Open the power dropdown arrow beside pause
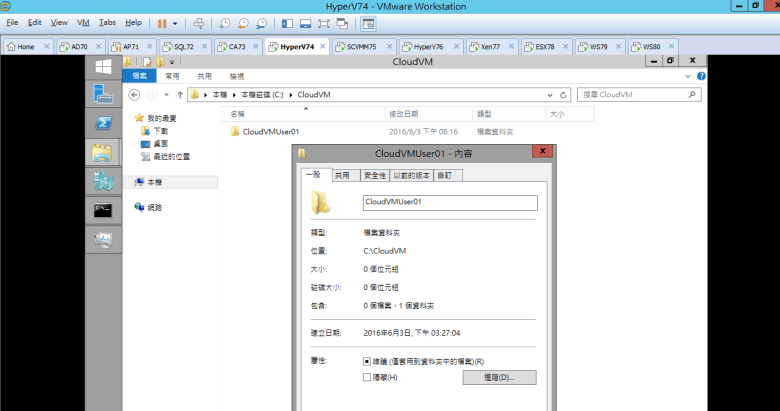 (176, 22)
